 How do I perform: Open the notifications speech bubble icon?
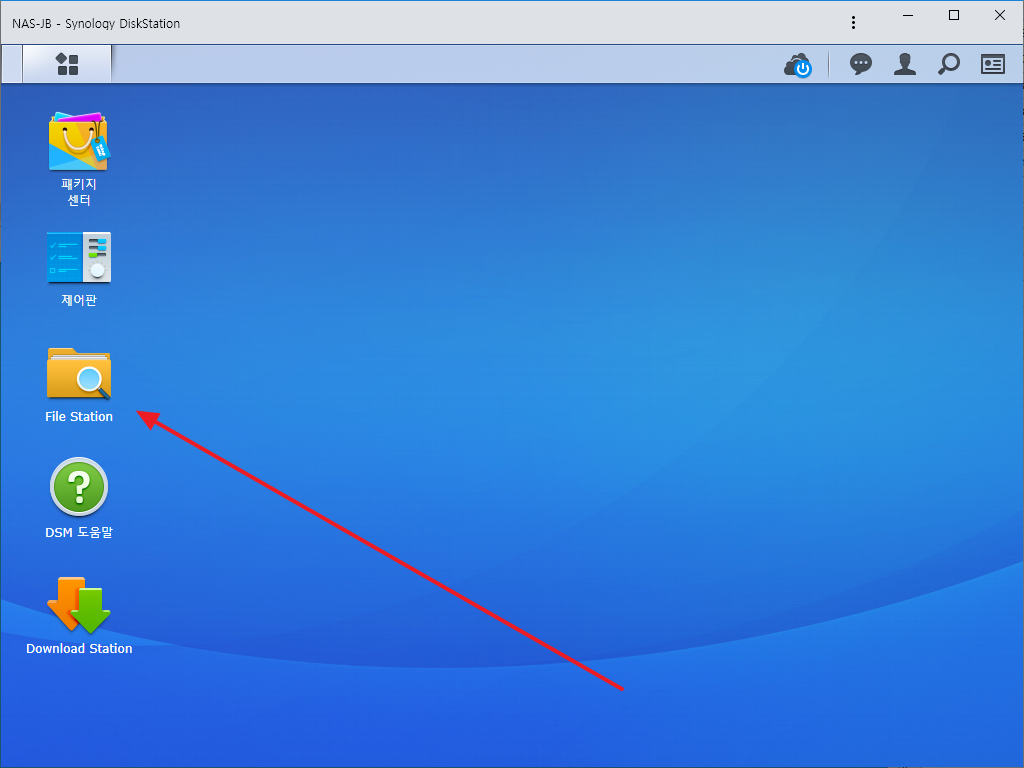pyautogui.click(x=861, y=64)
